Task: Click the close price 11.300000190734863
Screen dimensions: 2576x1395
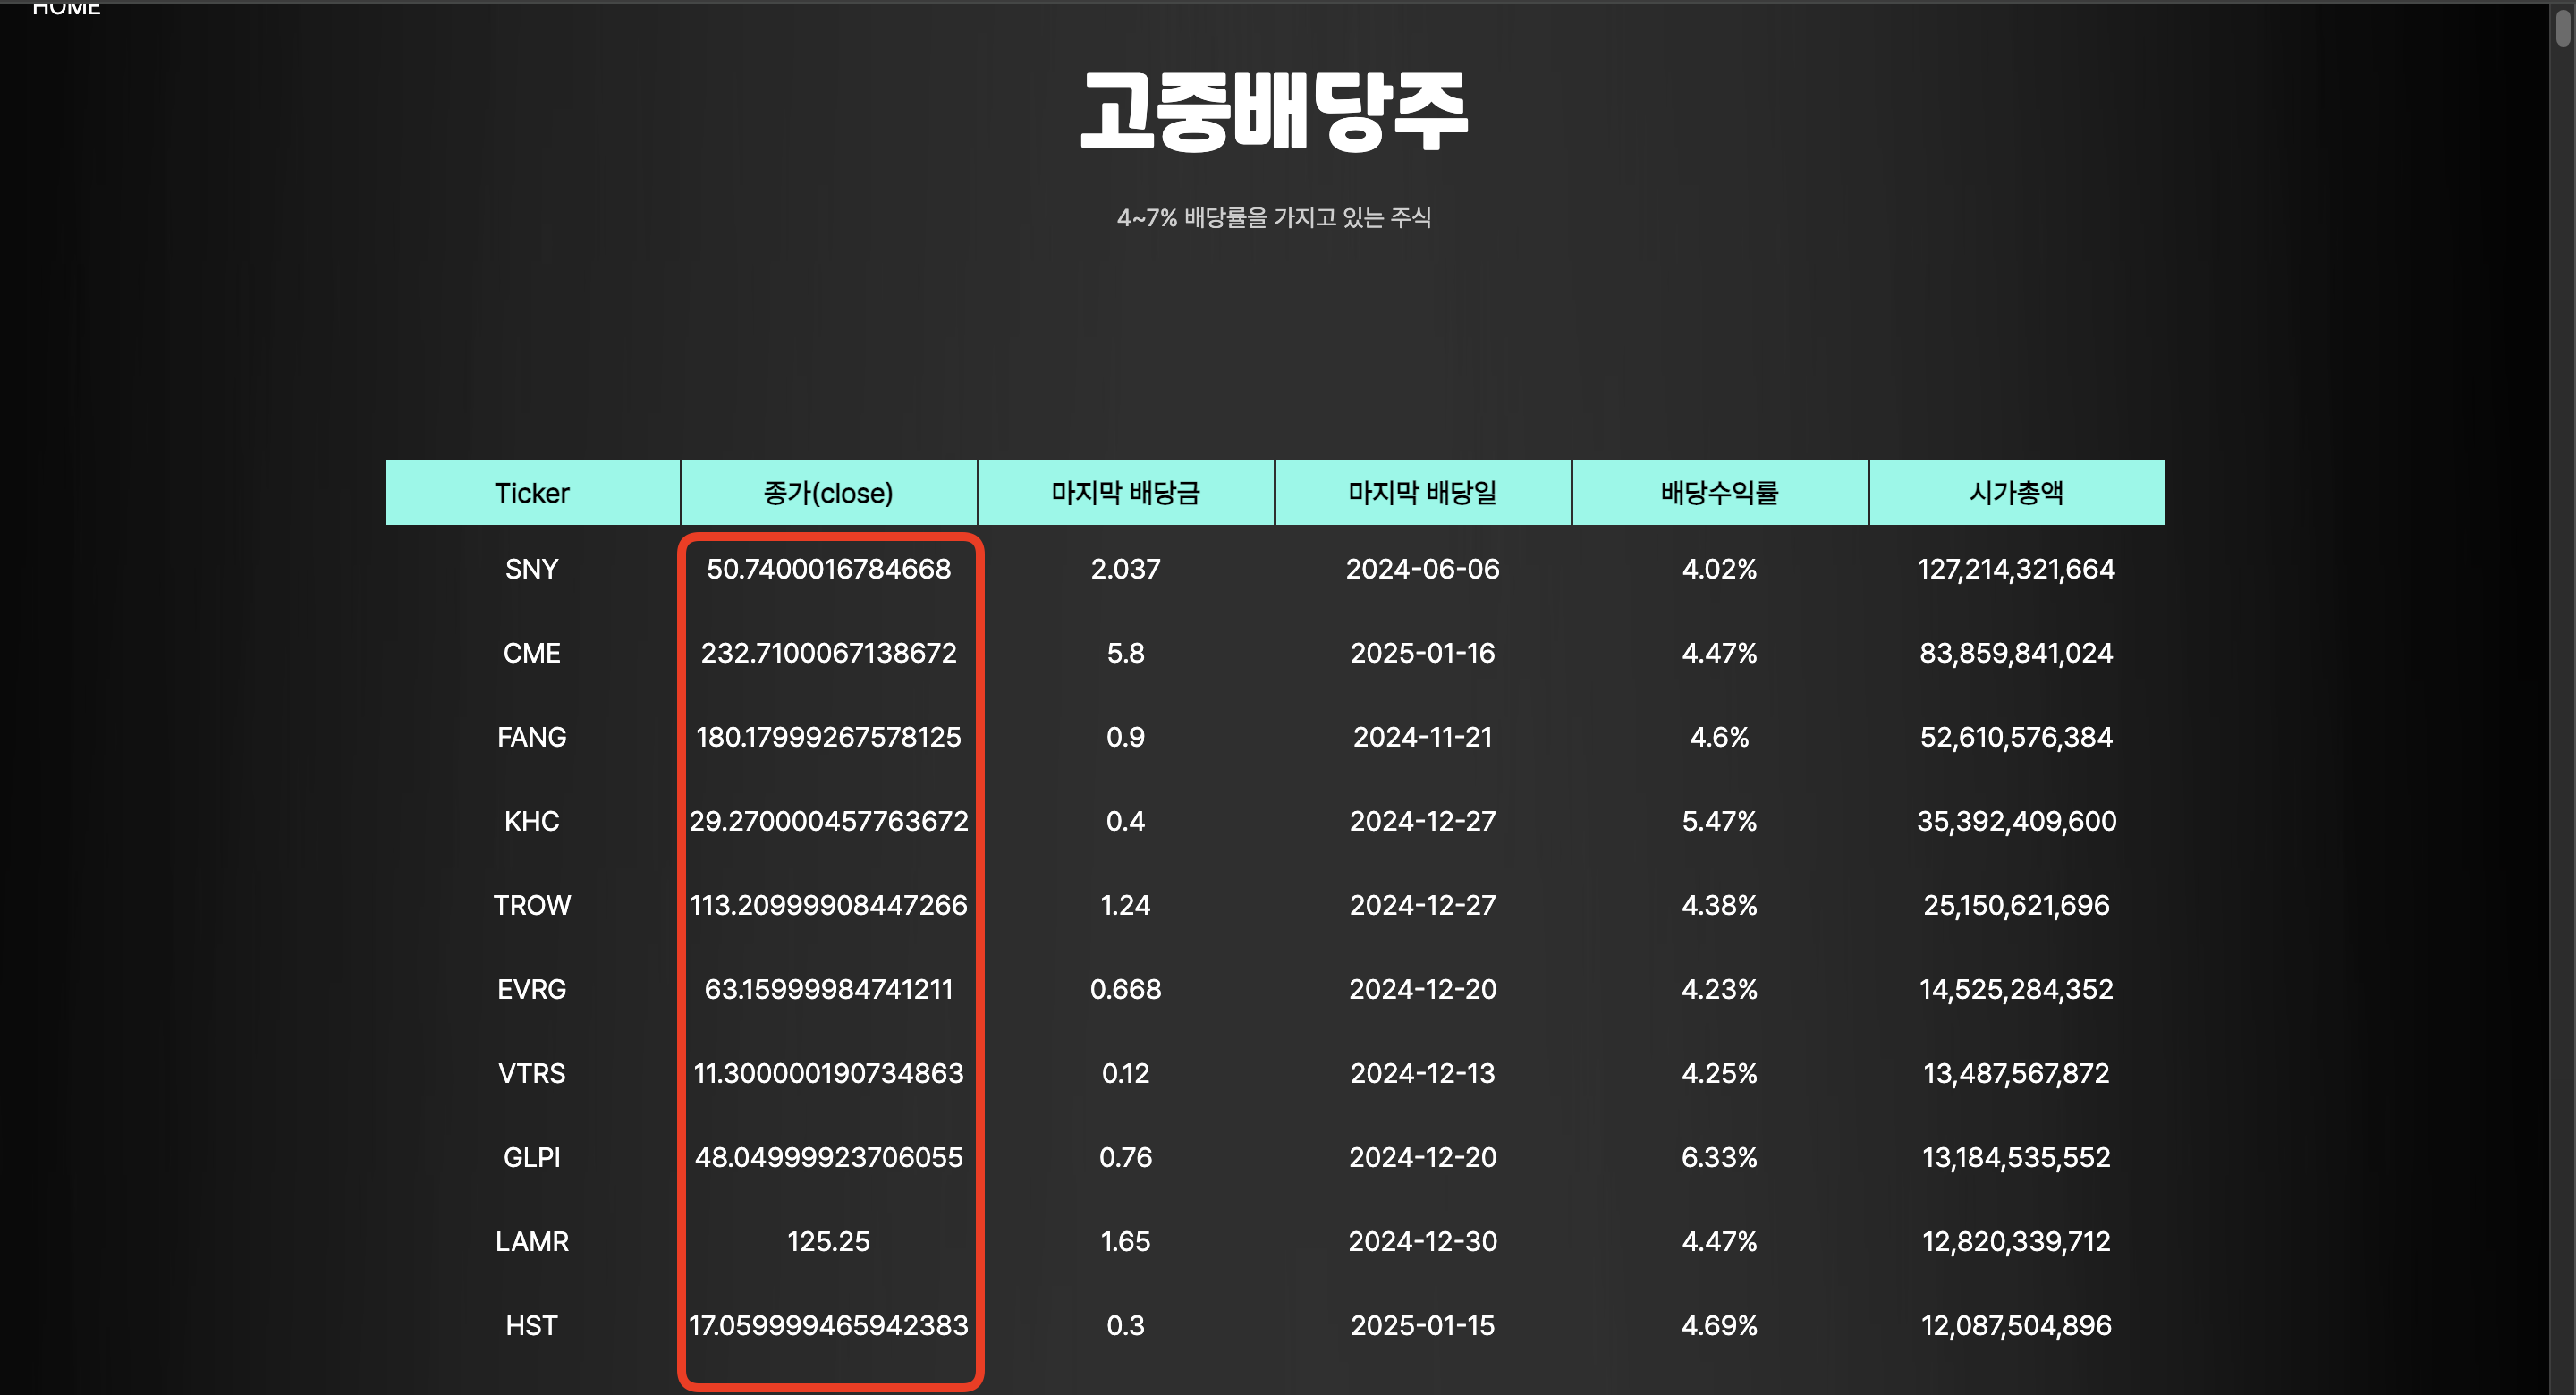Action: coord(829,1073)
